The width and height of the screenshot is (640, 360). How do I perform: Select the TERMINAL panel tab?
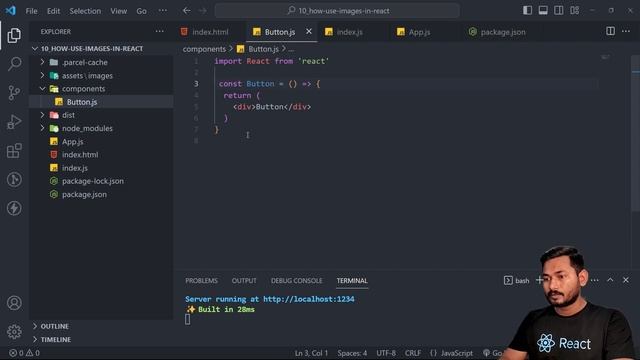352,281
